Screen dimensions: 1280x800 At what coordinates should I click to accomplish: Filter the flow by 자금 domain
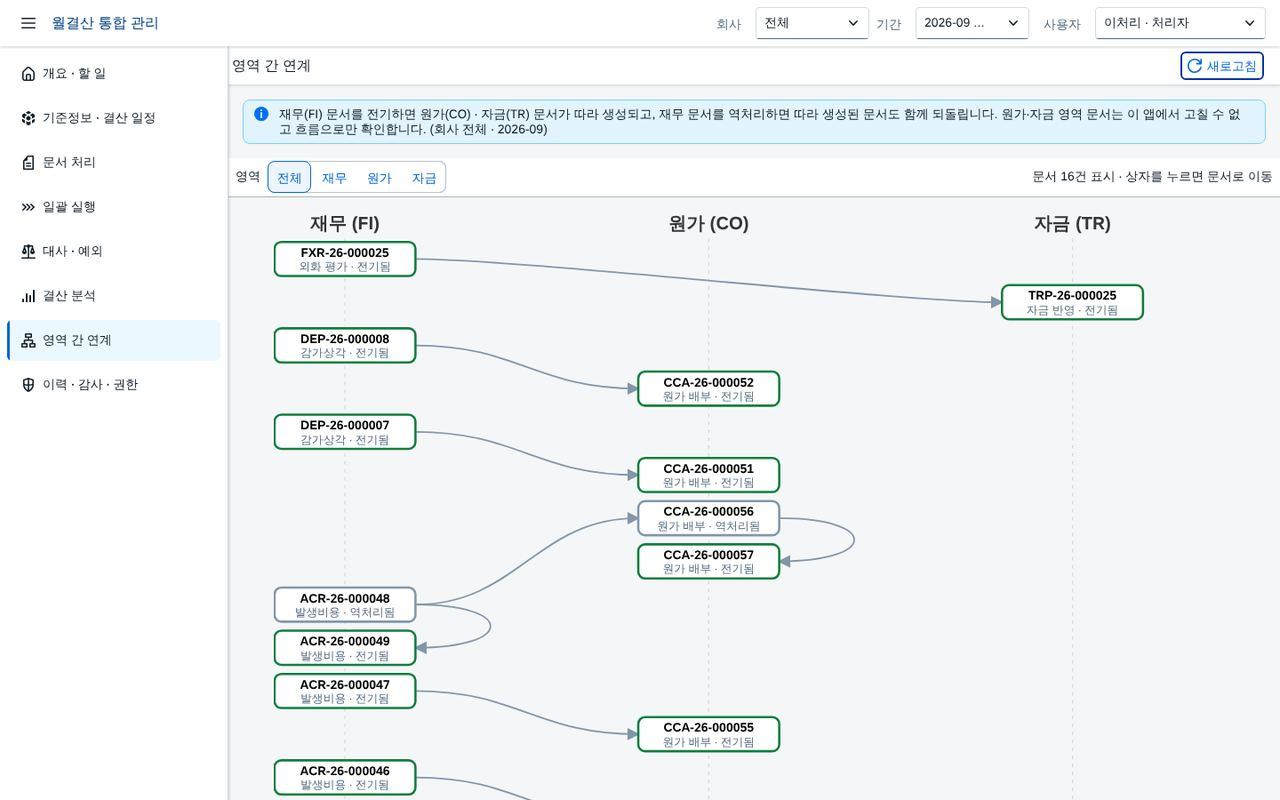[424, 177]
